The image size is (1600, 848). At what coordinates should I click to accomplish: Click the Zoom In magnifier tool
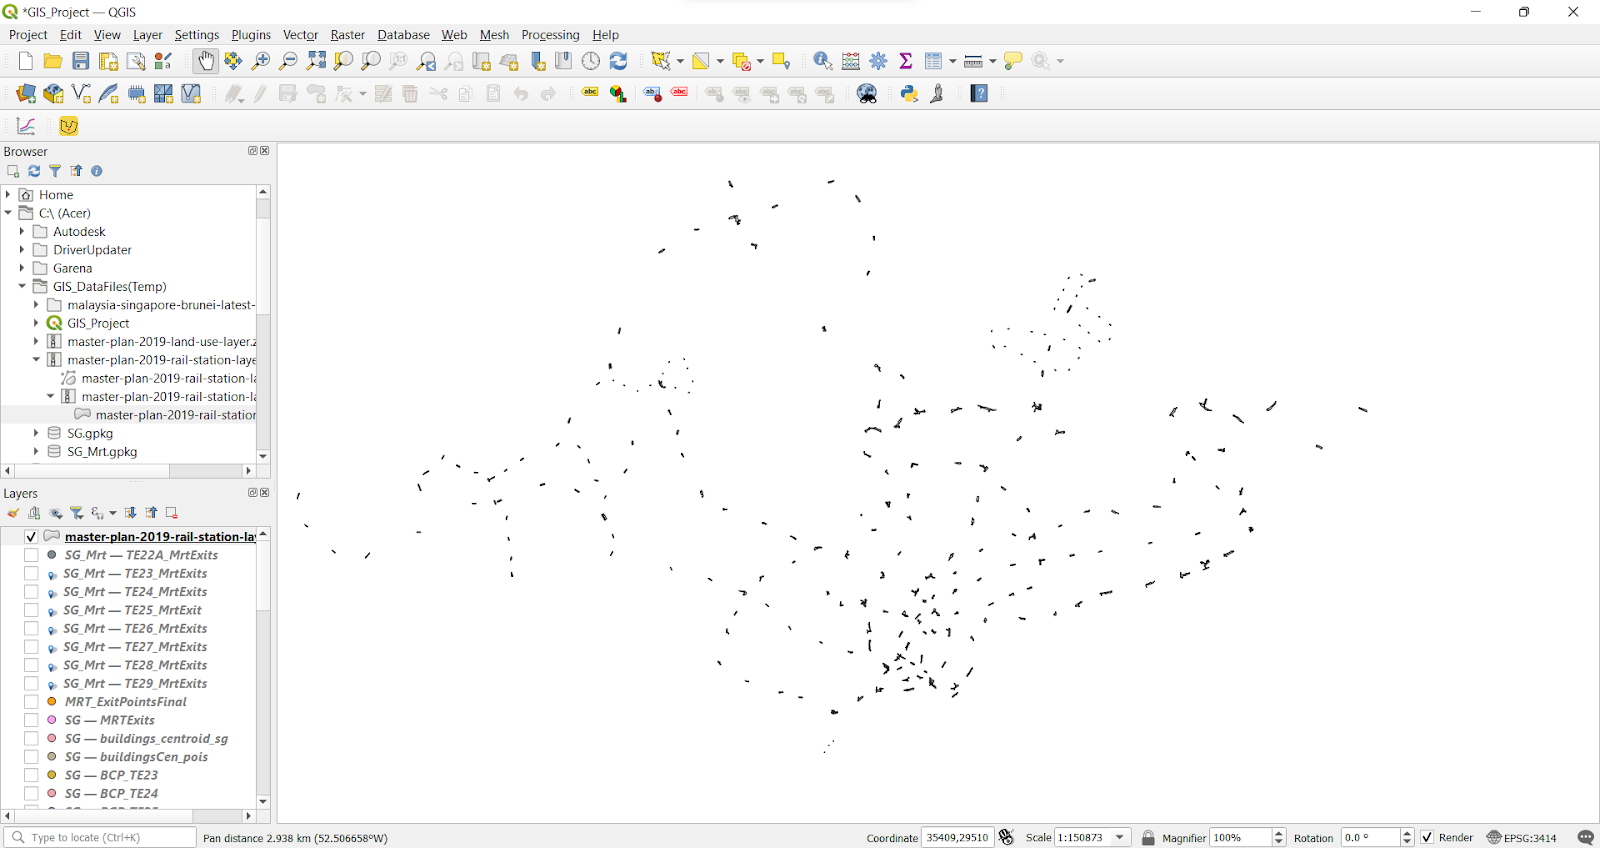point(261,62)
